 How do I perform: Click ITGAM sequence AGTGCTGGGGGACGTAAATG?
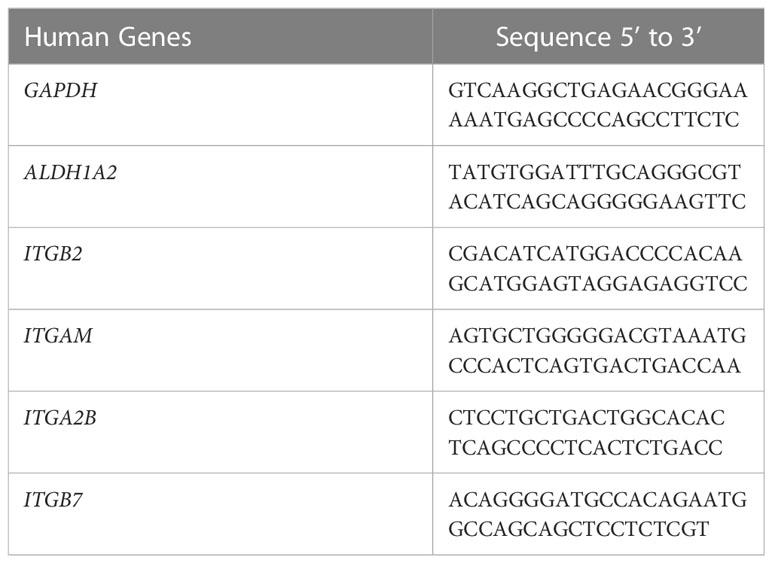[x=597, y=337]
